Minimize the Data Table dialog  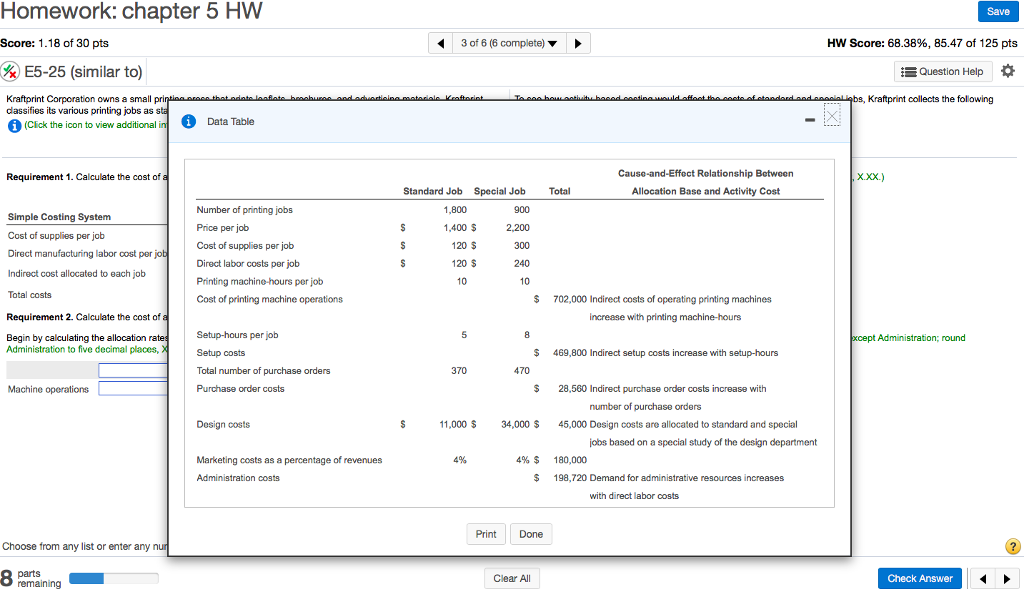pyautogui.click(x=809, y=121)
